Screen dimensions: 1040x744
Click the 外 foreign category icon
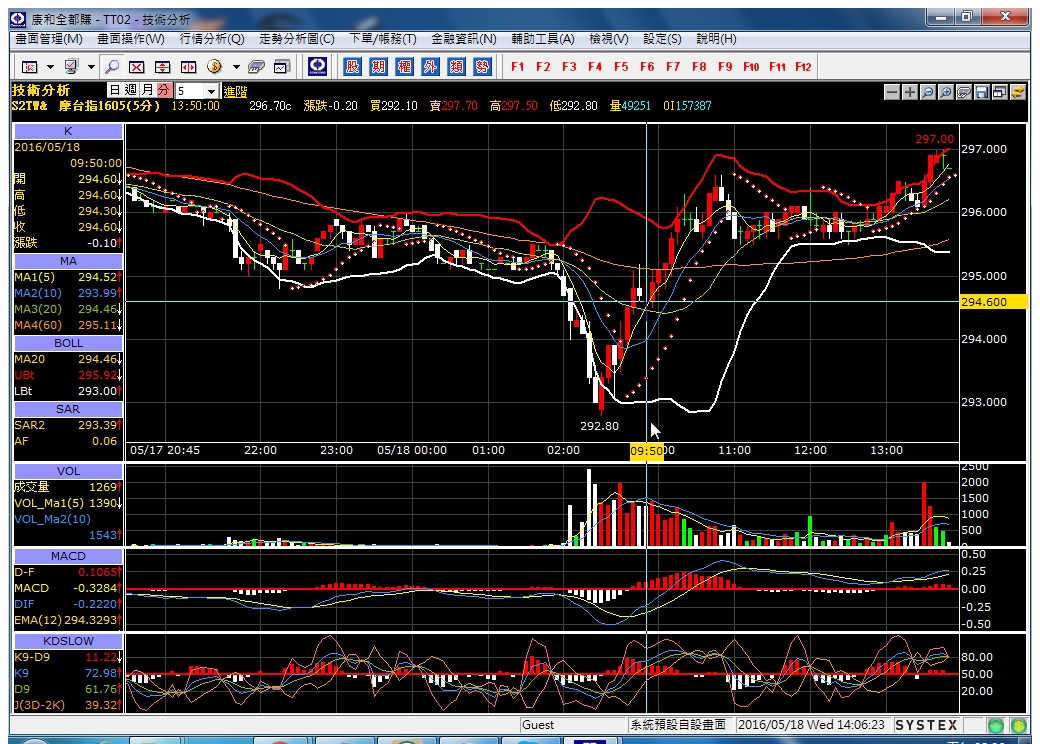pos(430,66)
